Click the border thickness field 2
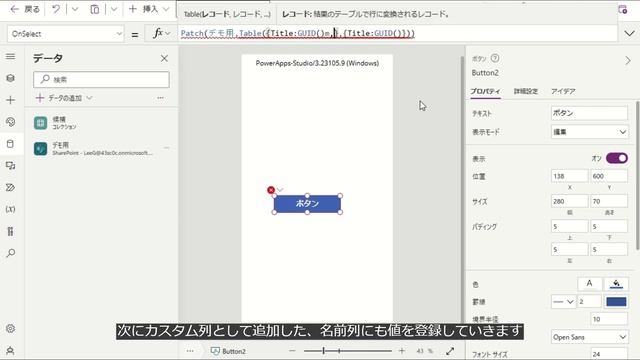Viewport: 640px width, 360px height. pyautogui.click(x=589, y=302)
